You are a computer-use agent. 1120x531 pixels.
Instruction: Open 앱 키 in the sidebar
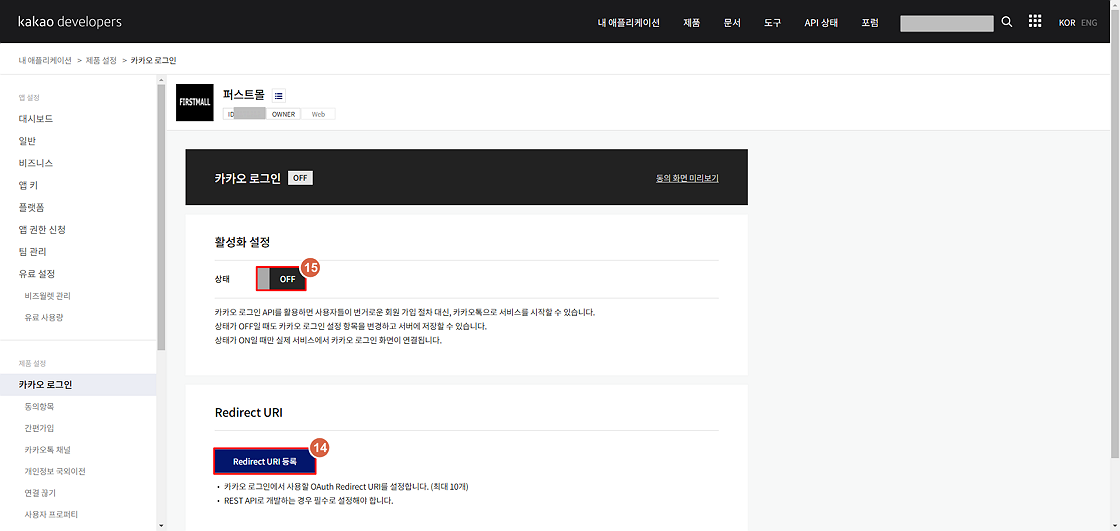(x=29, y=185)
